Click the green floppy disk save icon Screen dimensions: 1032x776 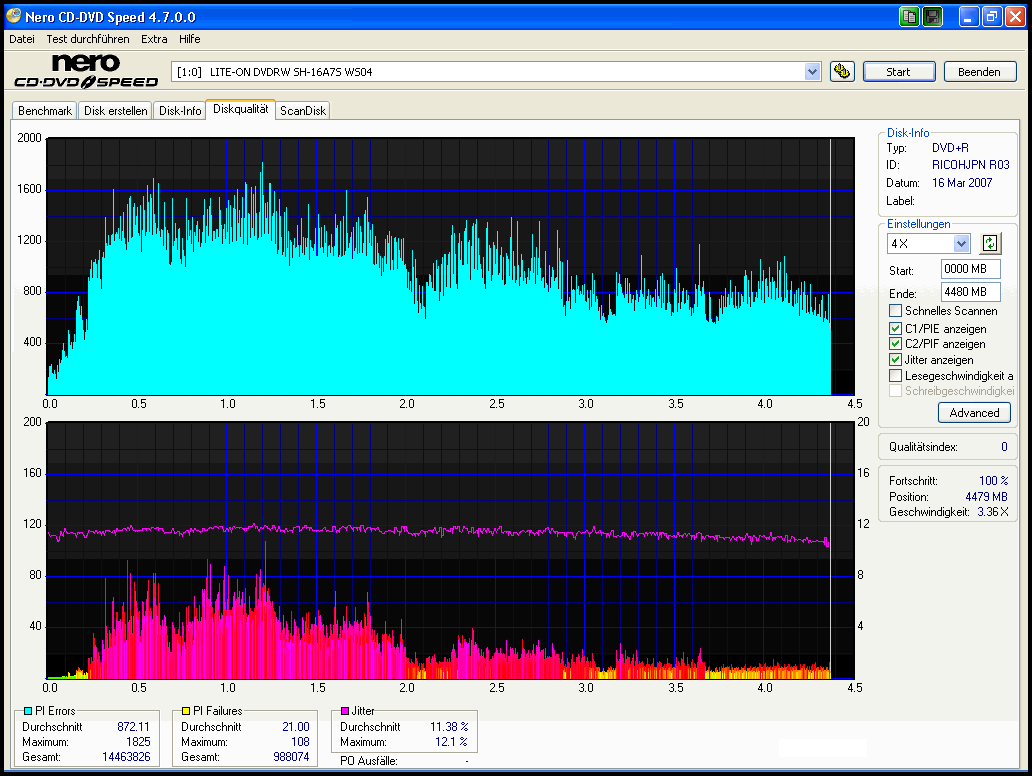click(932, 16)
